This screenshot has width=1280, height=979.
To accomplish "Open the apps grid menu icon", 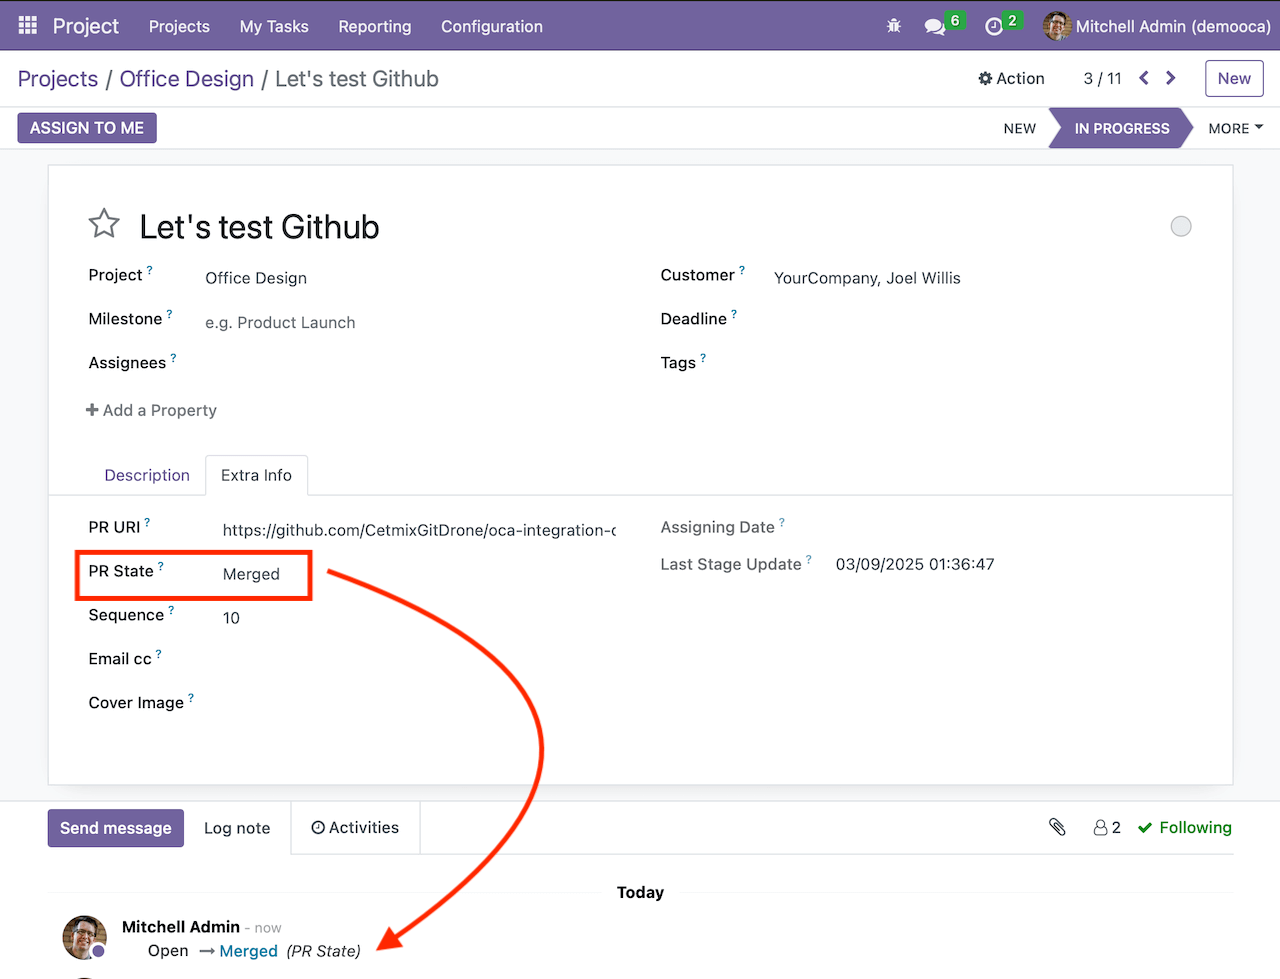I will 27,26.
